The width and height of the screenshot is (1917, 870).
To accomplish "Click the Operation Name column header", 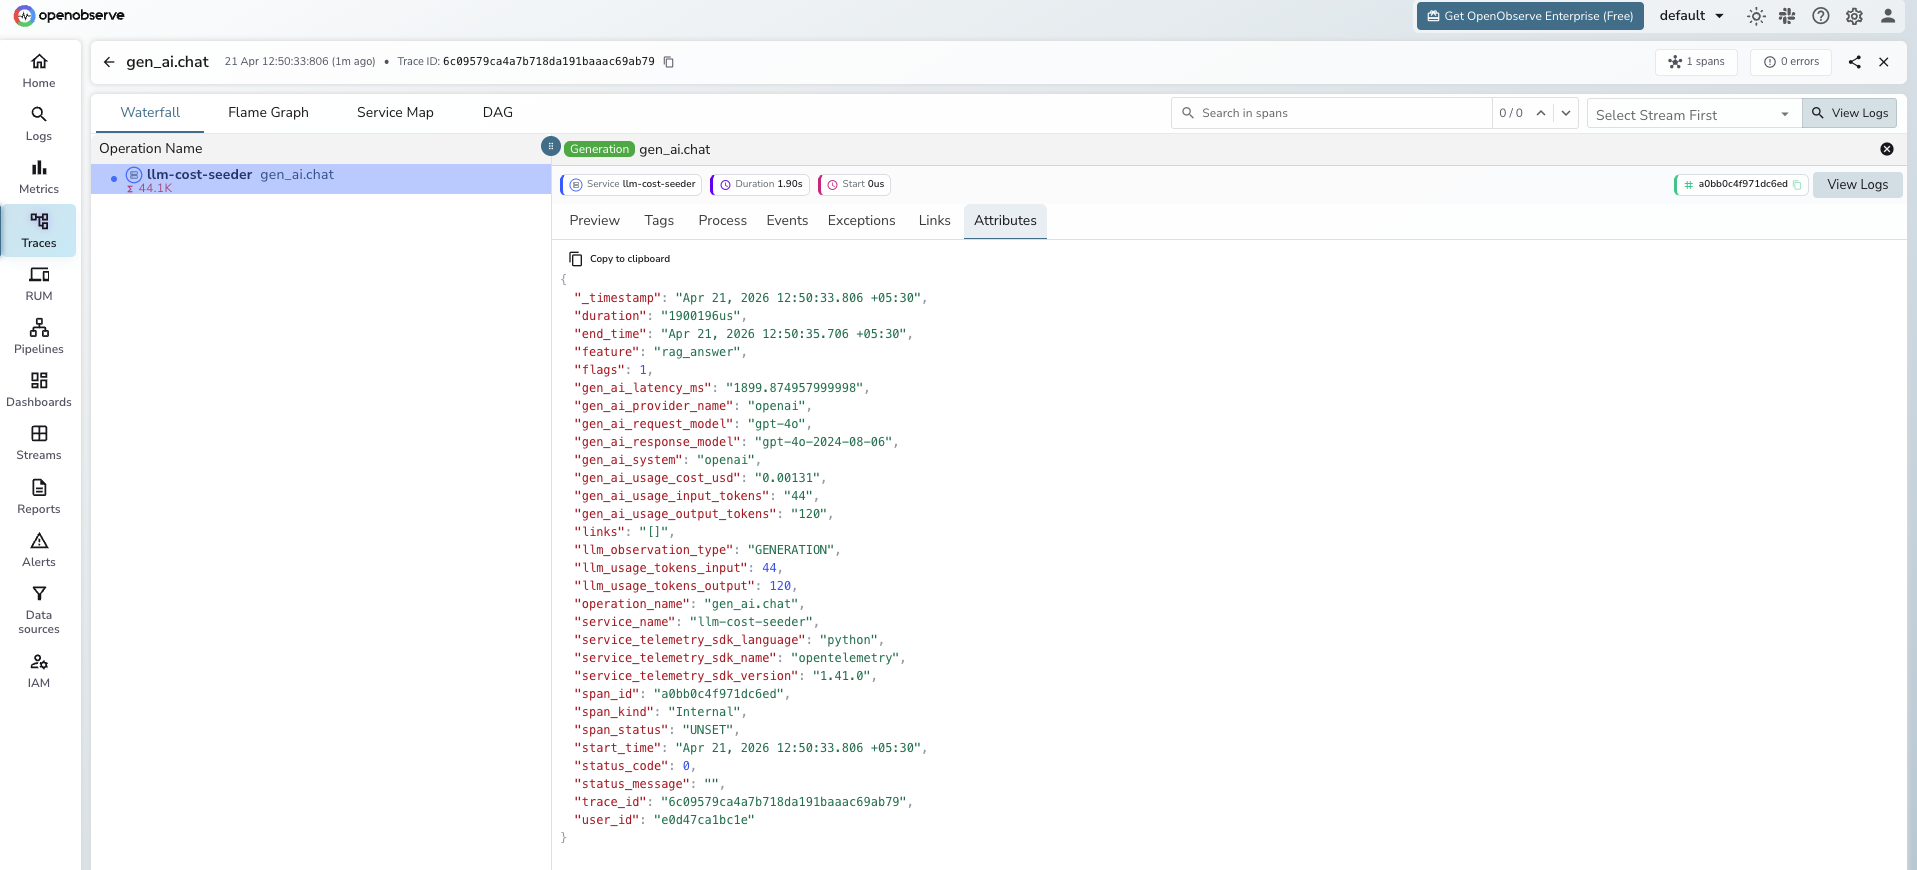I will 151,148.
